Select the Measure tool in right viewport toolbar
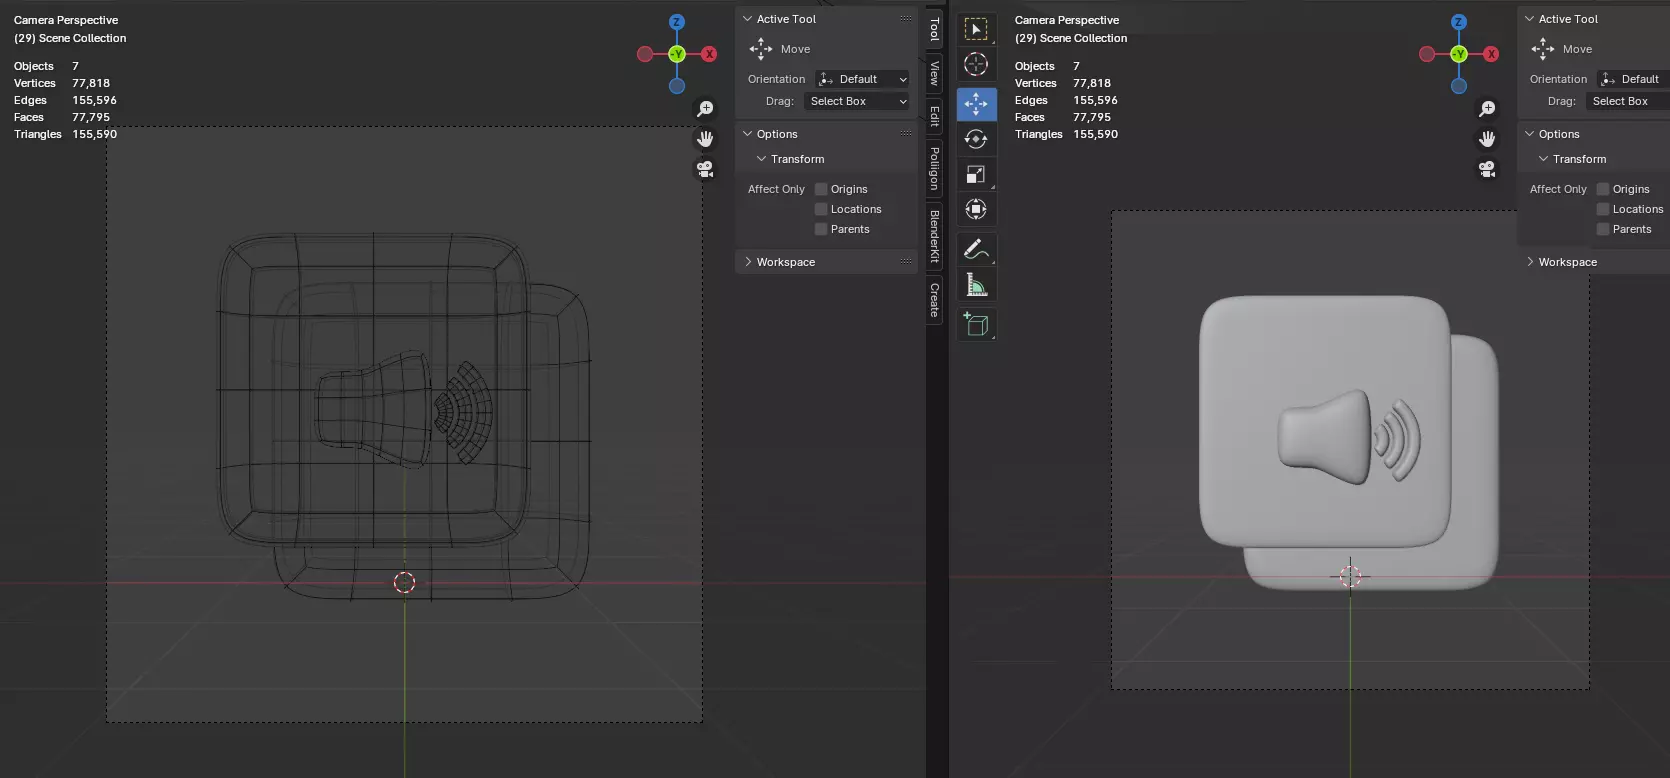 point(976,285)
